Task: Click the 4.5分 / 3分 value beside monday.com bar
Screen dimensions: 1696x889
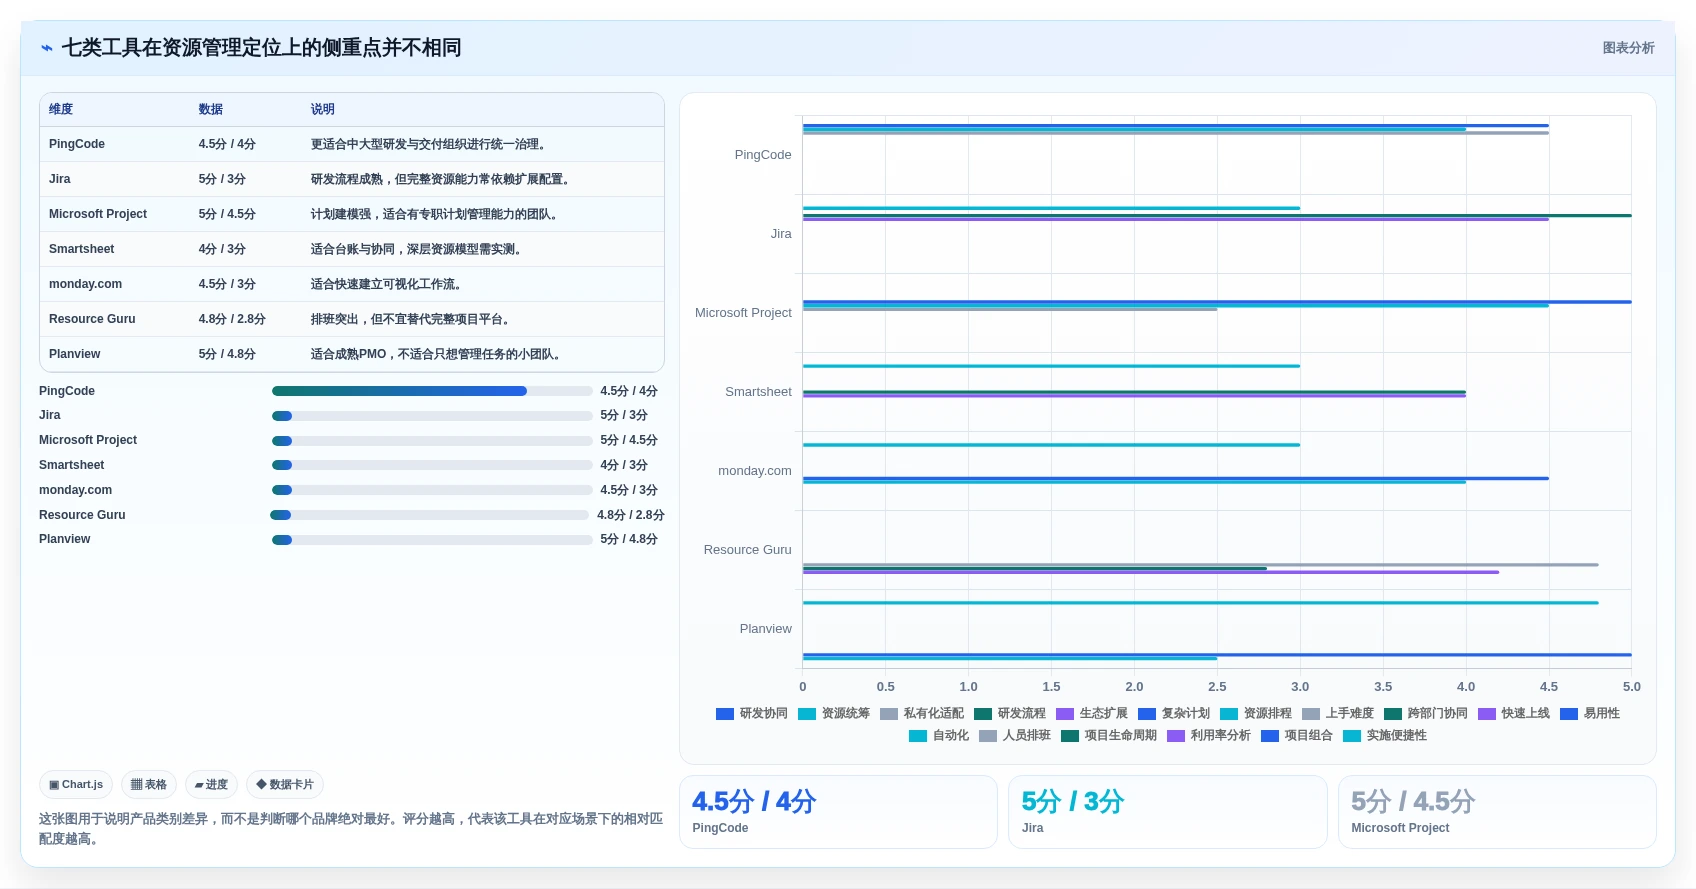Action: click(x=629, y=490)
